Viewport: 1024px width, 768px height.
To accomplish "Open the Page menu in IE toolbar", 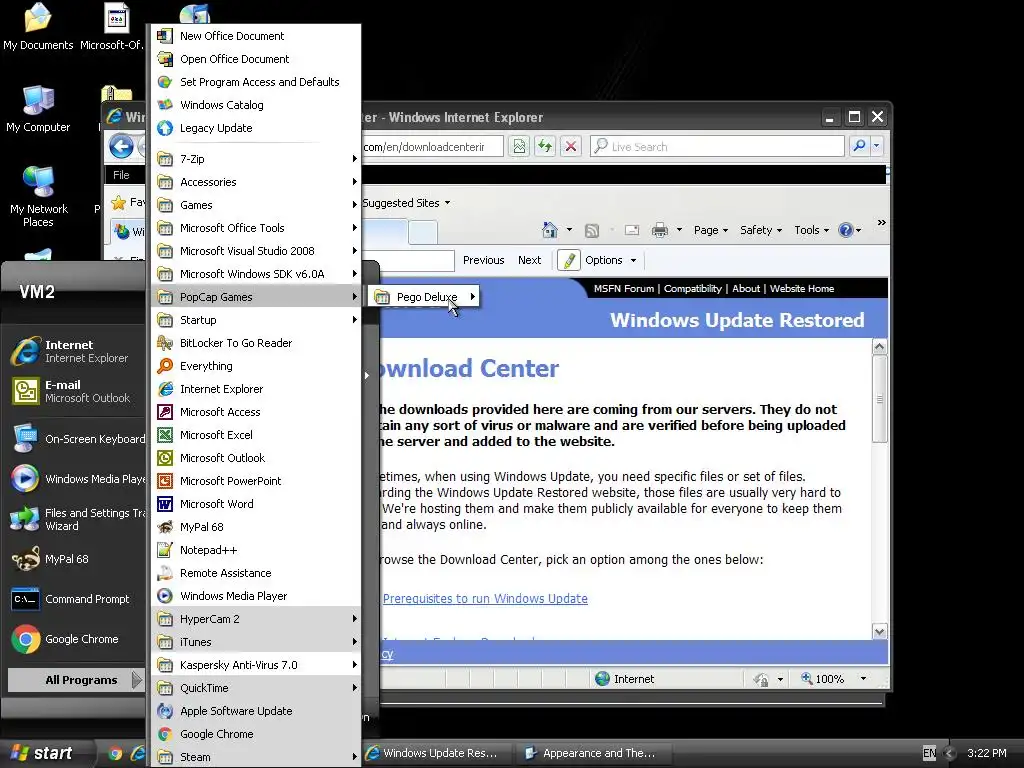I will click(711, 230).
